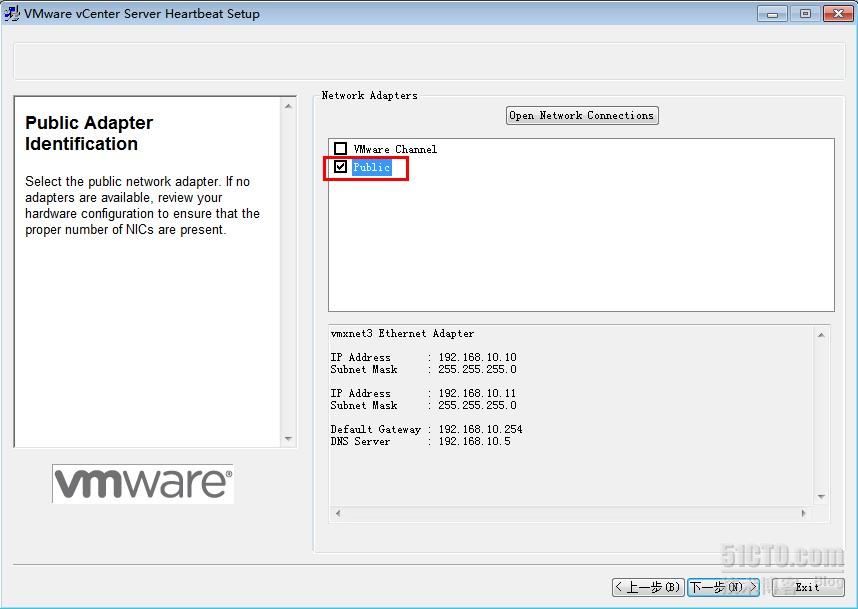
Task: Uncheck the Public adapter checkbox
Action: point(340,166)
